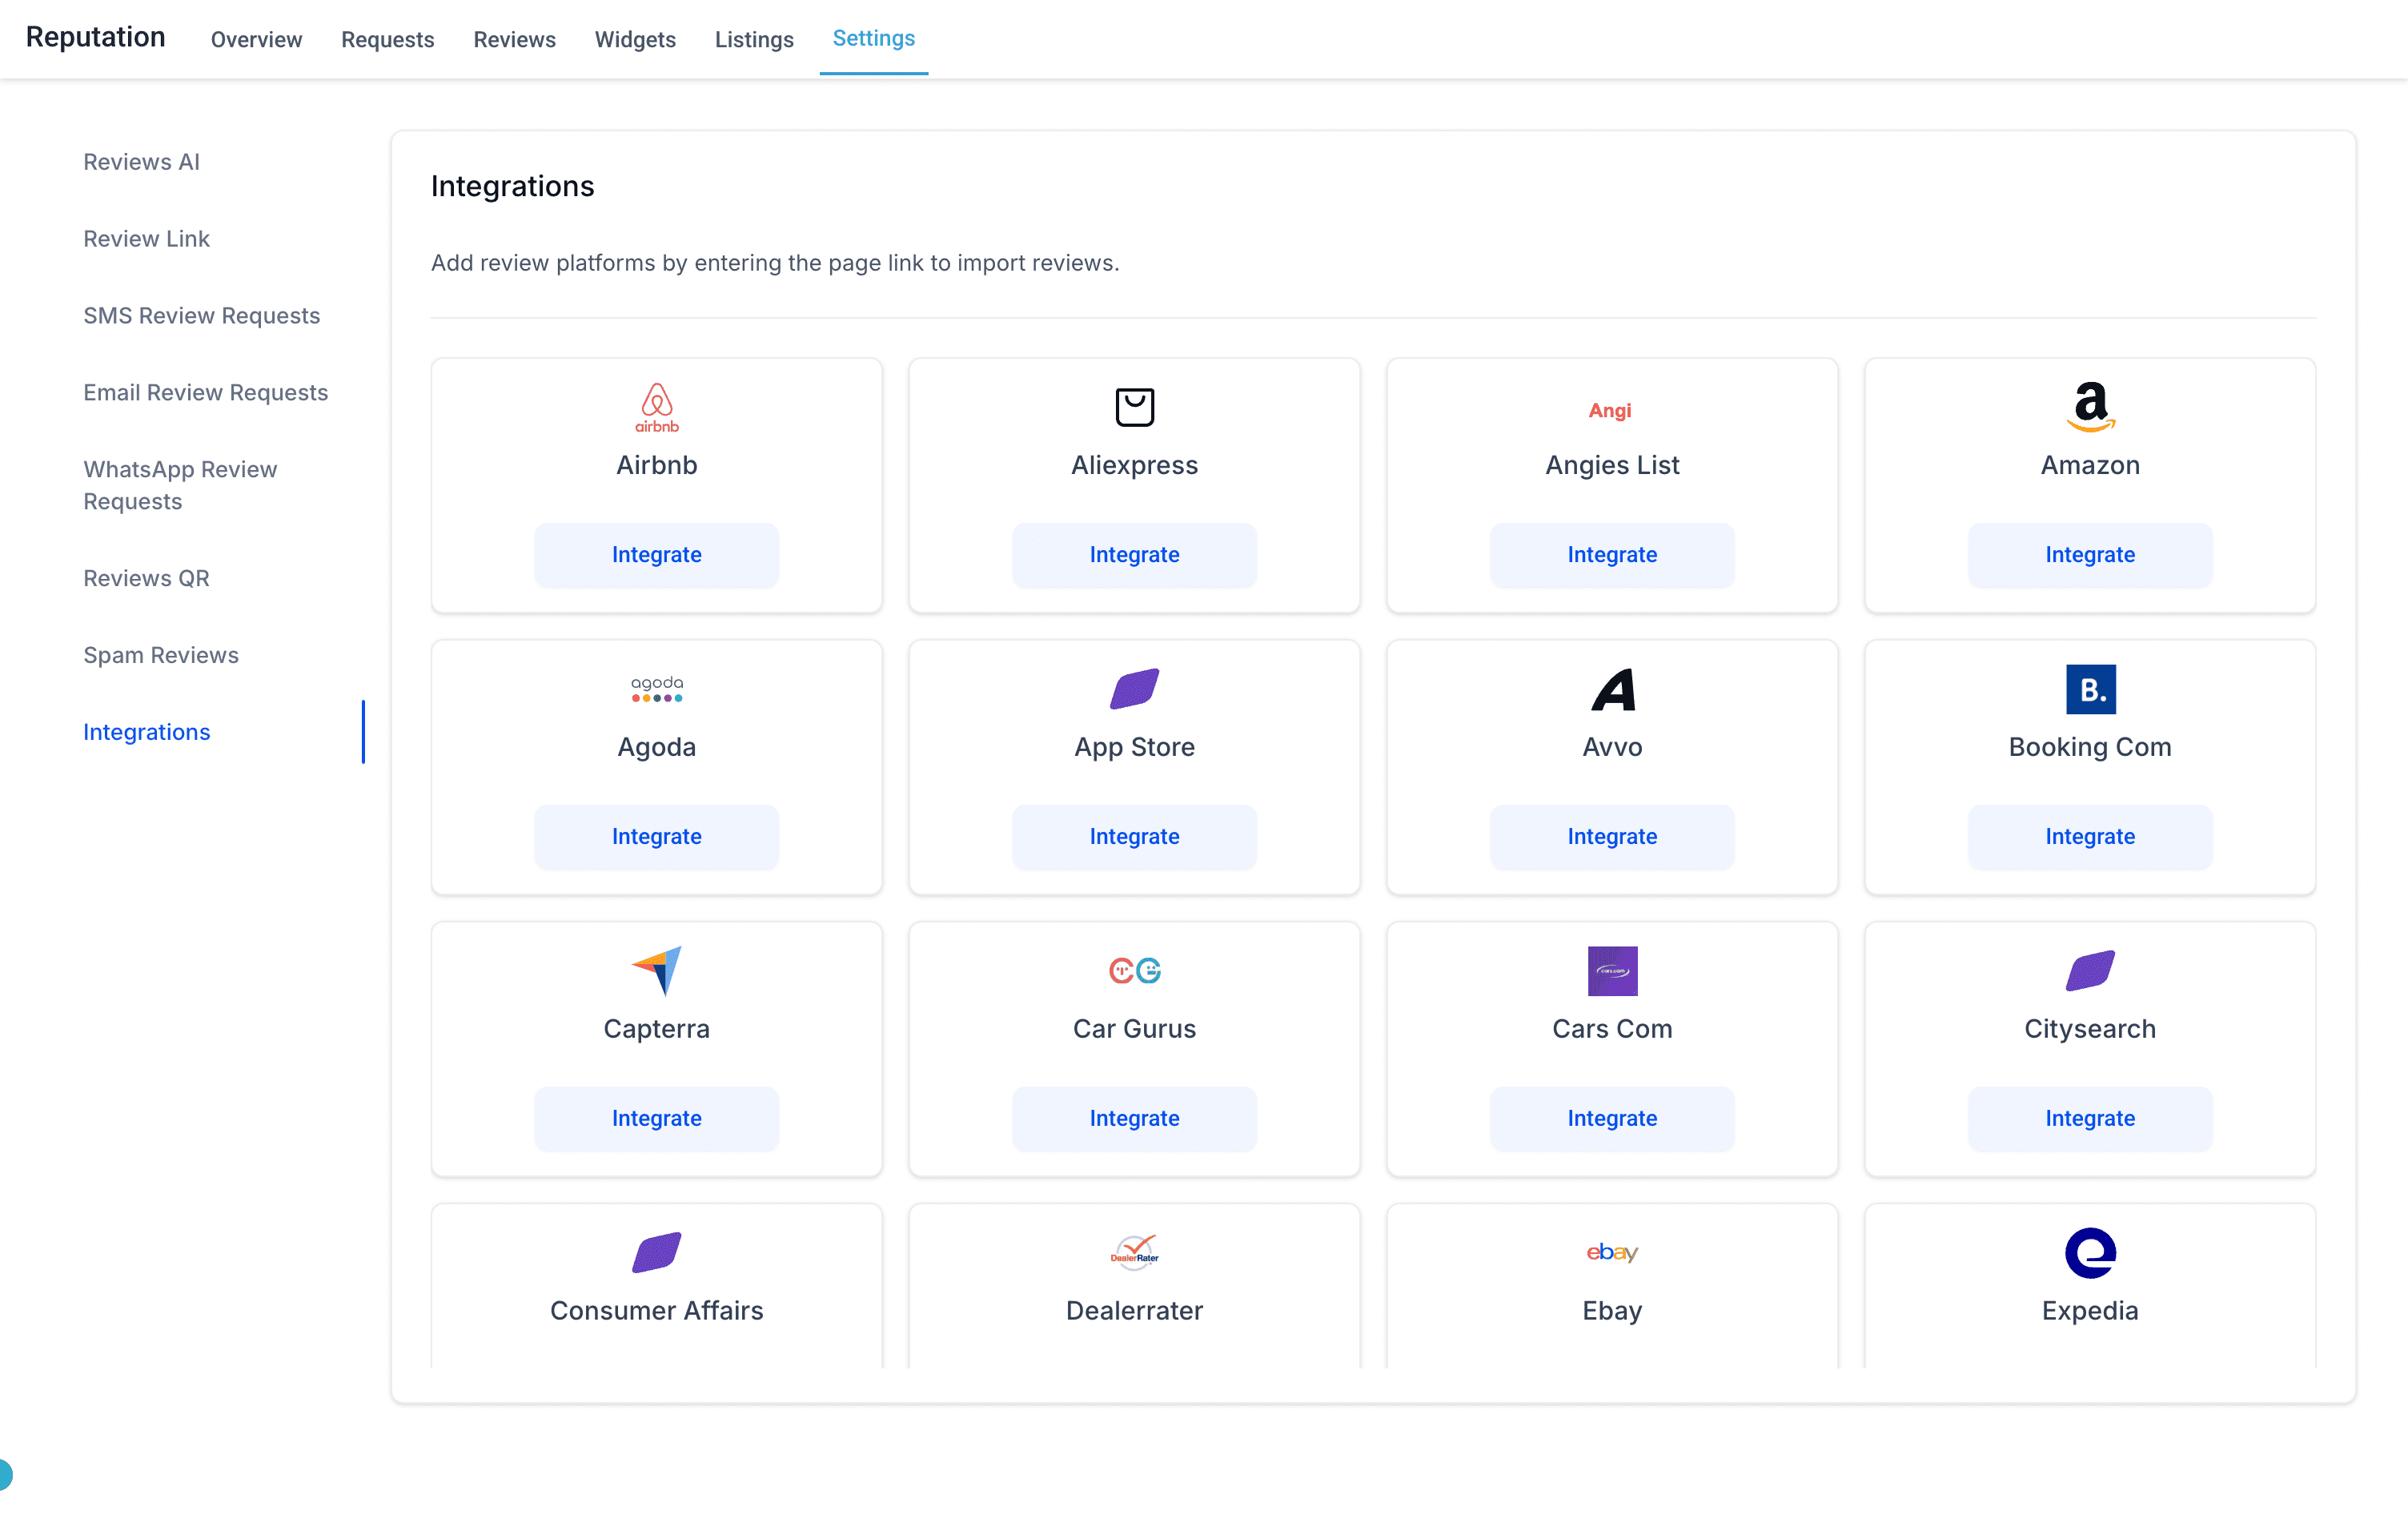Integrate the Capterra platform
Viewport: 2408px width, 1523px height.
point(656,1119)
